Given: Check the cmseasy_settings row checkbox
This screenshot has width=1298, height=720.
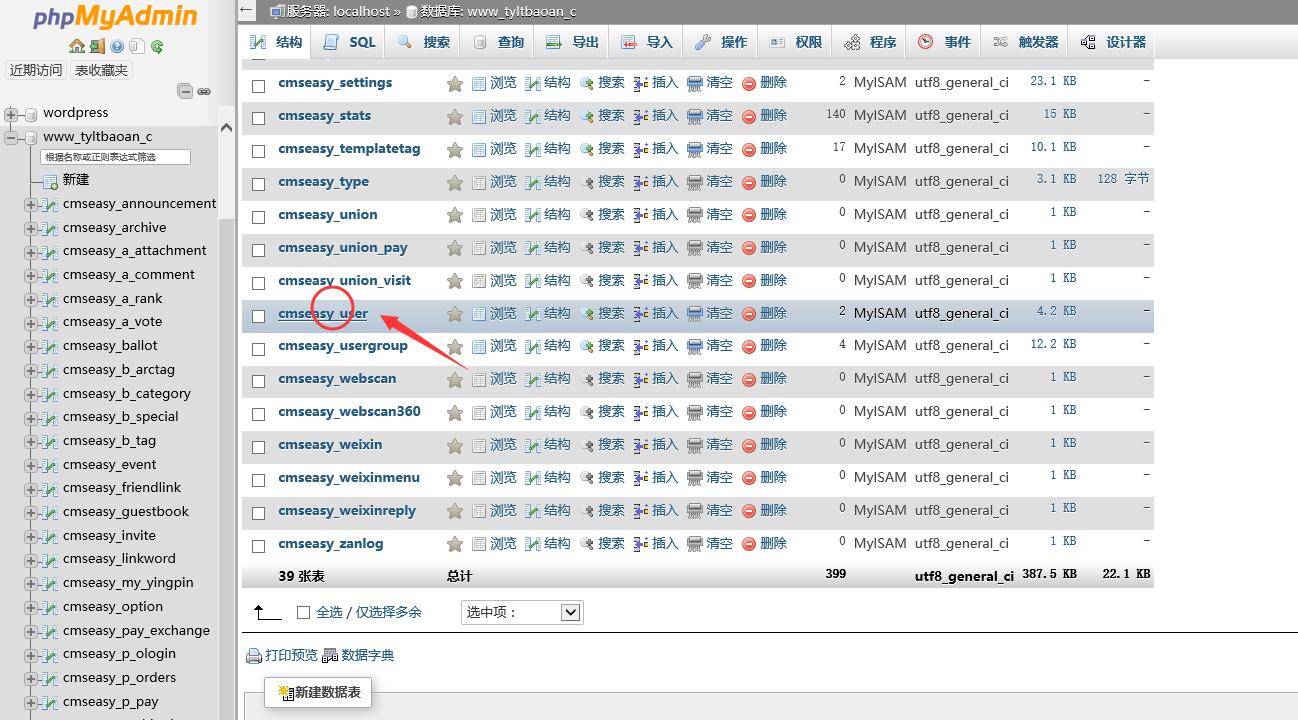Looking at the screenshot, I should pos(258,86).
